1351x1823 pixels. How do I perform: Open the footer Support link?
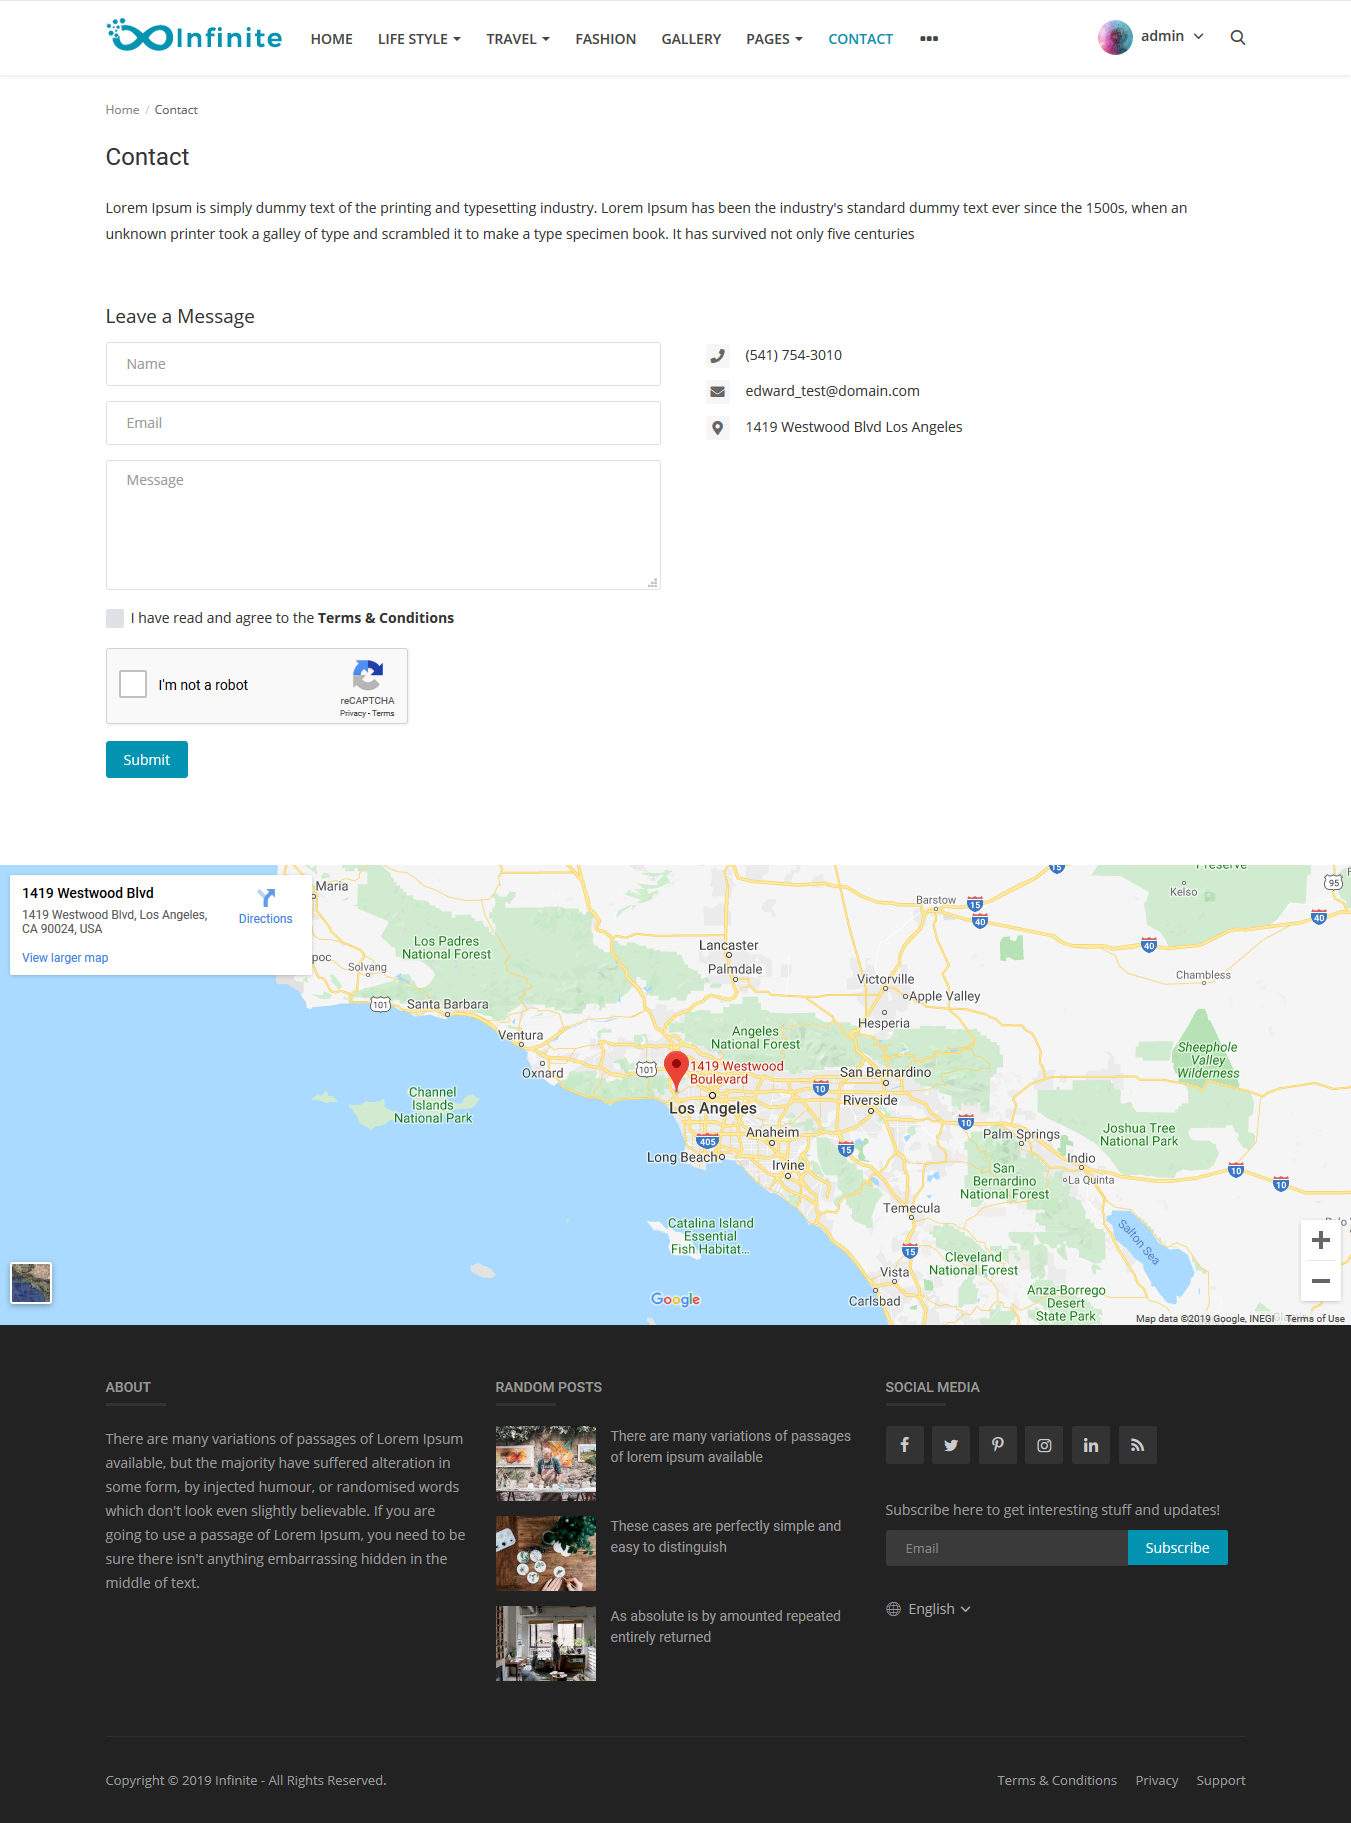[x=1221, y=1781]
